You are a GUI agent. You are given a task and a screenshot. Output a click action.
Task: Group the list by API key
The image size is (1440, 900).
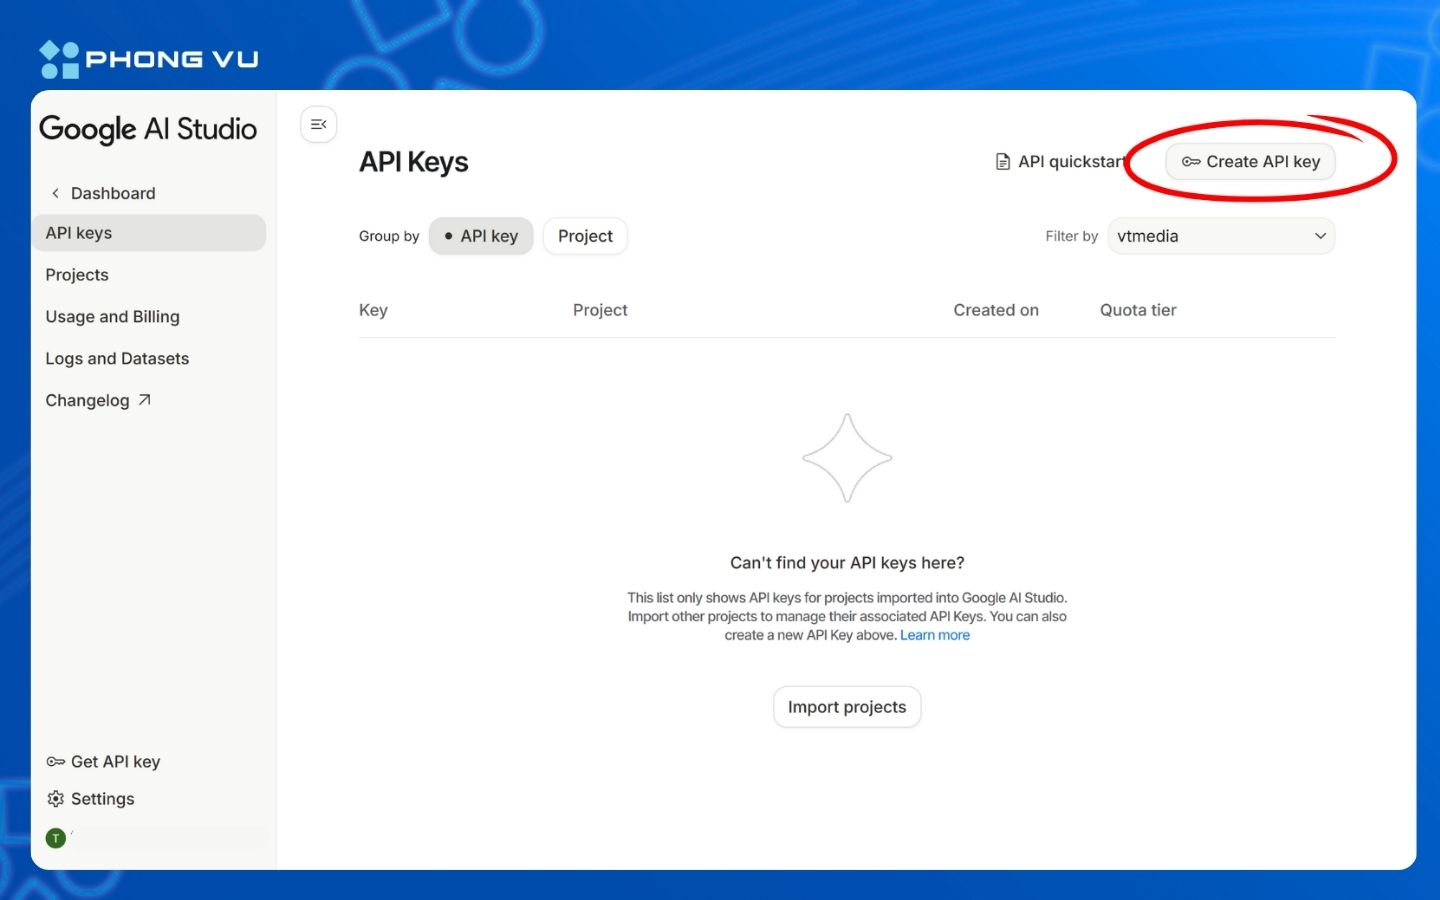481,236
